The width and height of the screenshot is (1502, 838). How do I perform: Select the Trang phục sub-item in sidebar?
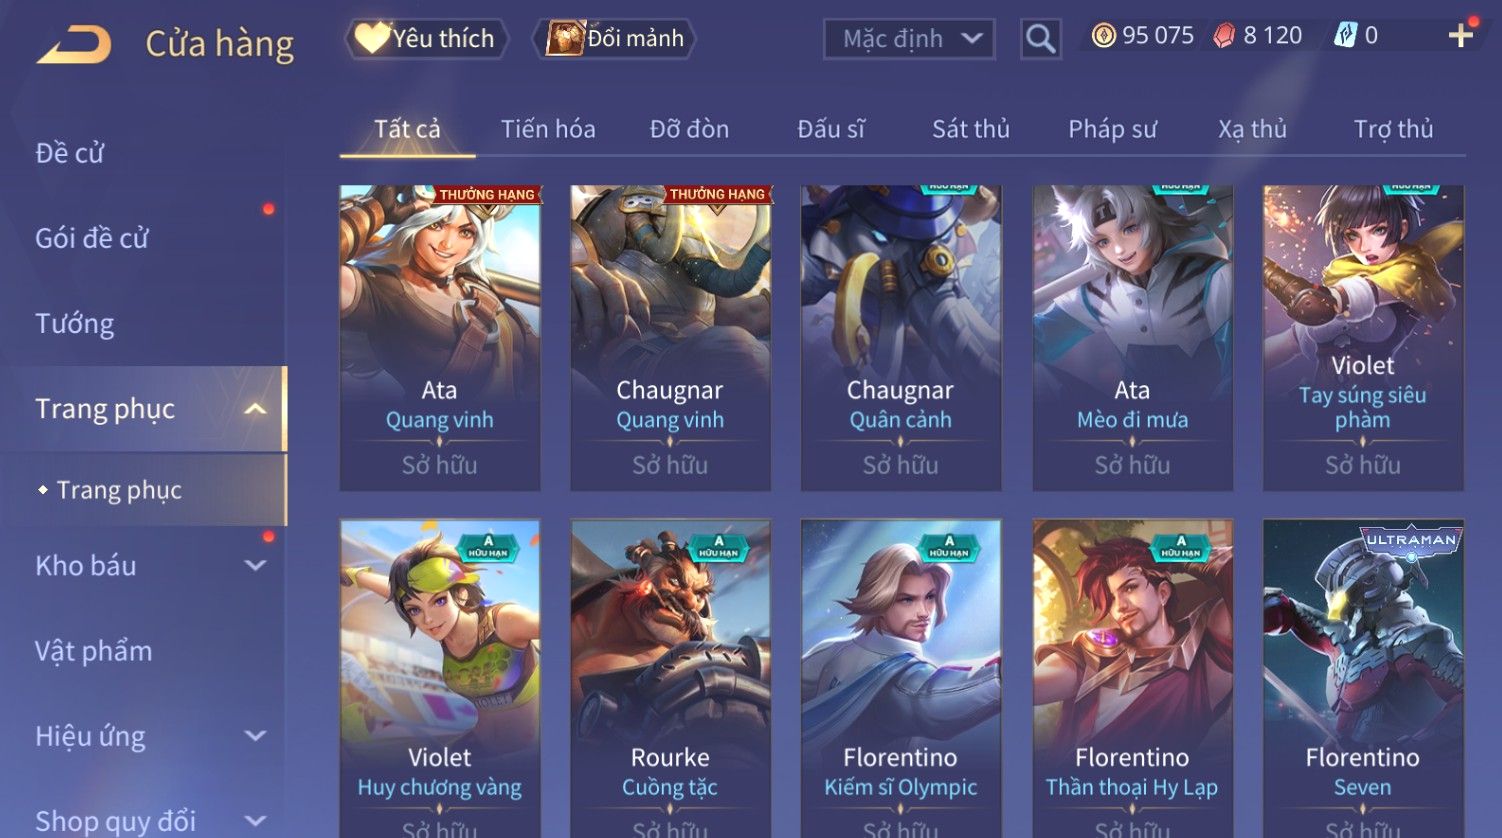tap(119, 490)
